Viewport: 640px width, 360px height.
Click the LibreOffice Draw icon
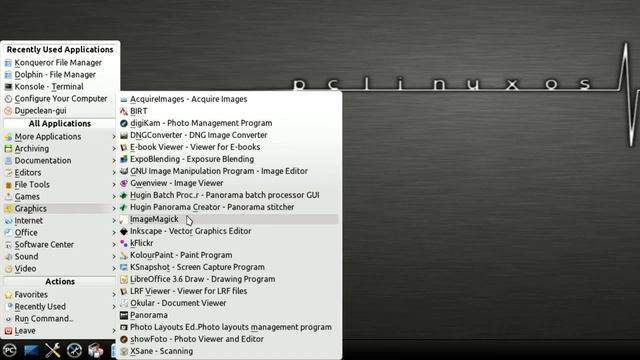click(x=124, y=280)
